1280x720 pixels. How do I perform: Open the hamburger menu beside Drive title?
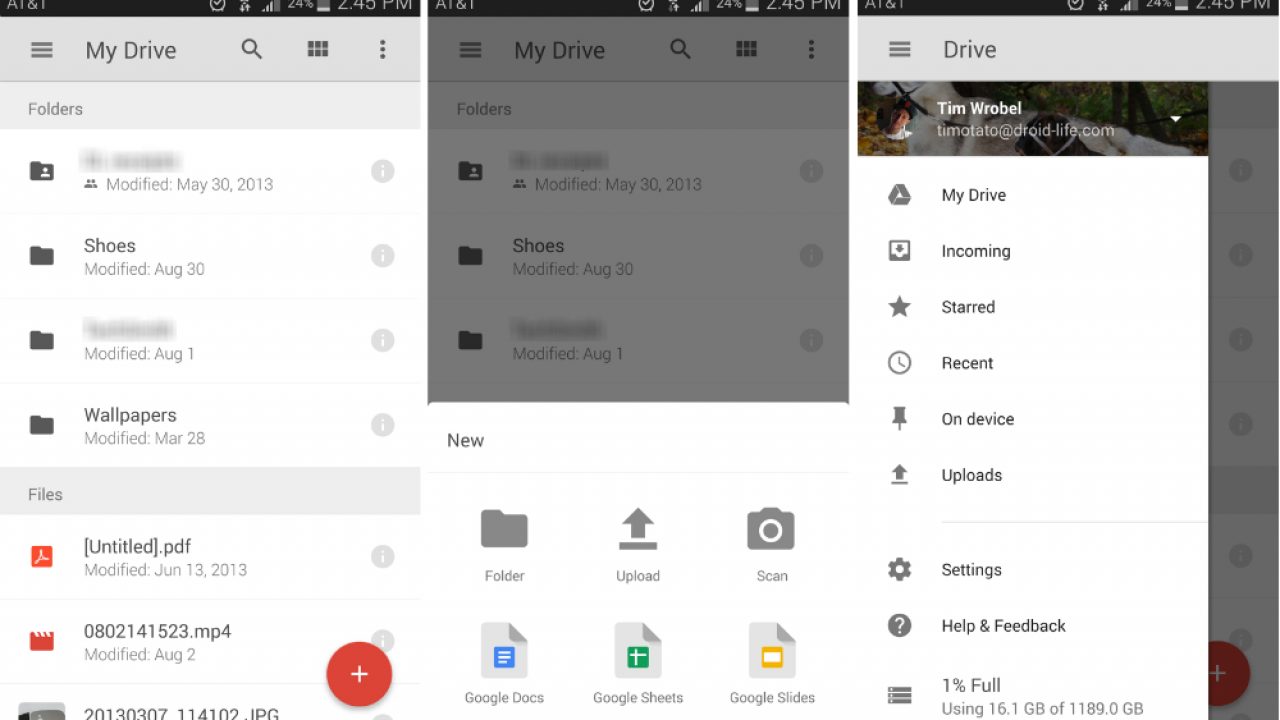point(900,50)
